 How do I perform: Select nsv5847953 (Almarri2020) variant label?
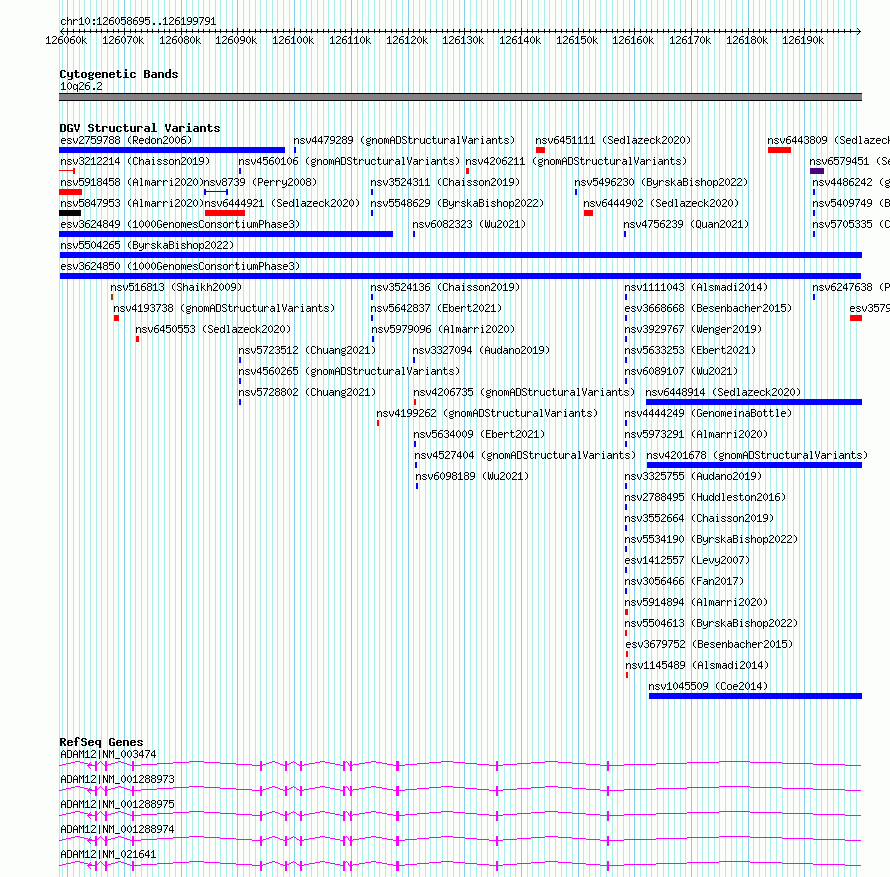click(132, 203)
